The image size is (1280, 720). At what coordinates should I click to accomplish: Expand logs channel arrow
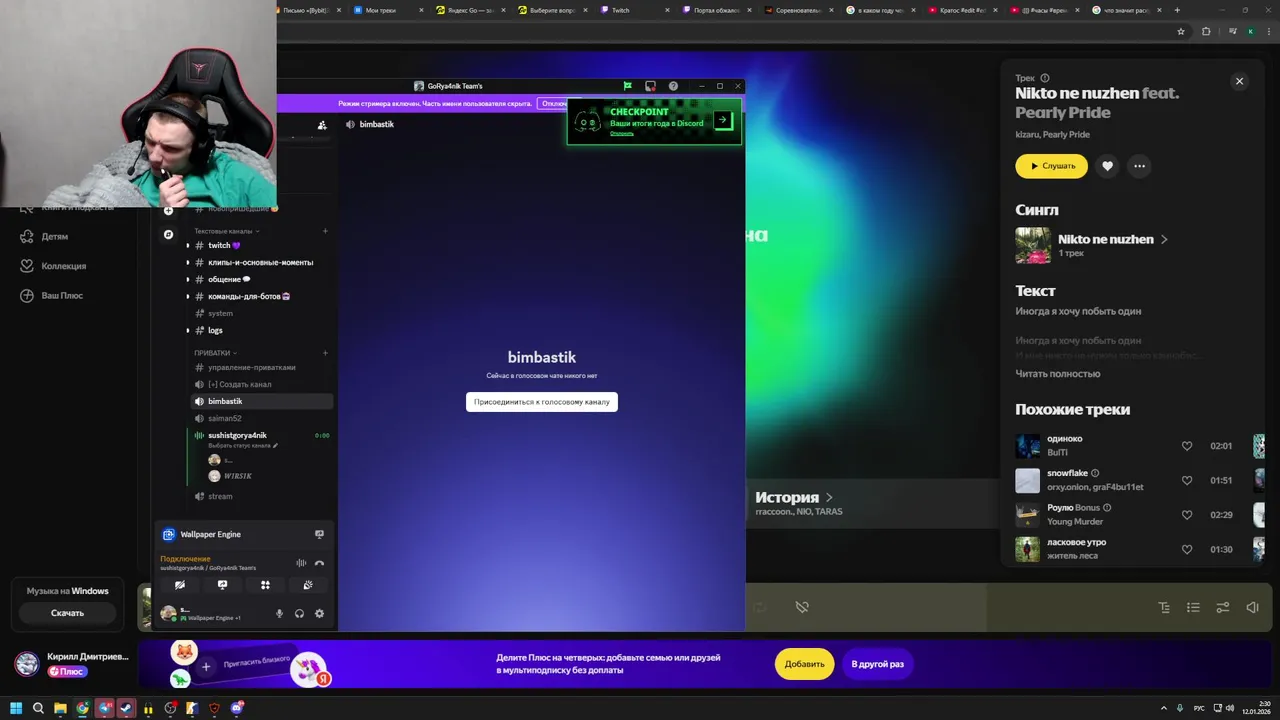click(188, 330)
